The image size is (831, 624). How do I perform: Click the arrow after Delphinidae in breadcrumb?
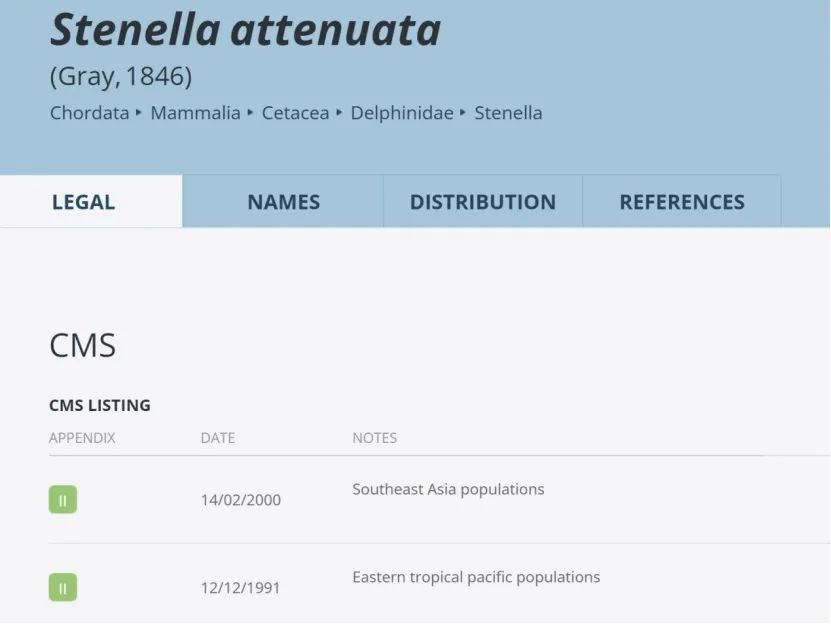click(463, 112)
